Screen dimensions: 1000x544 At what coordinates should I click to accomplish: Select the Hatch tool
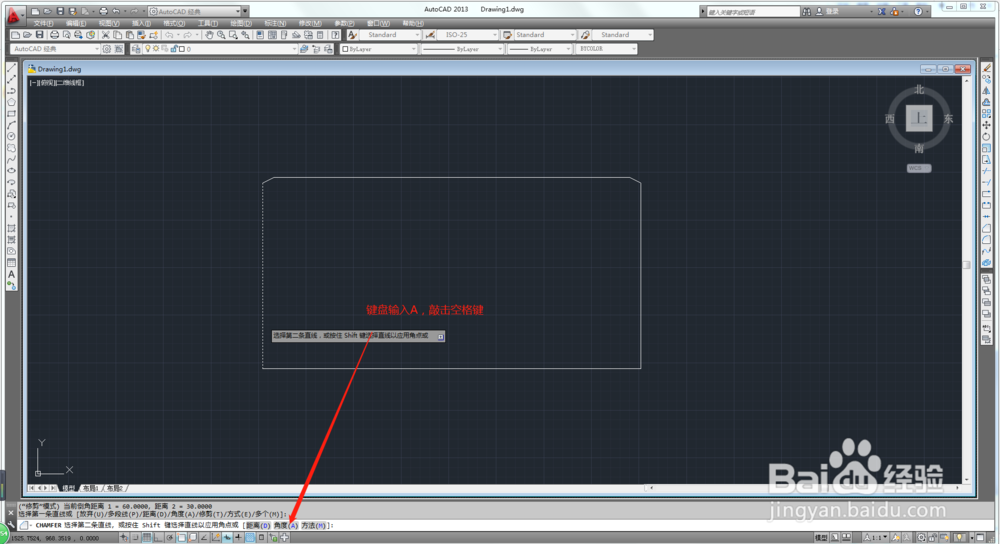(11, 228)
